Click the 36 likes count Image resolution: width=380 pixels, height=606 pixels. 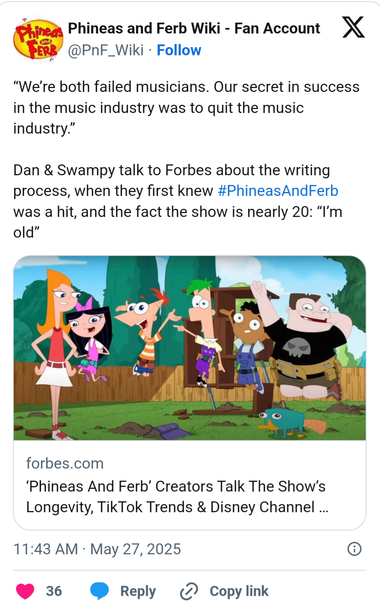click(x=54, y=591)
